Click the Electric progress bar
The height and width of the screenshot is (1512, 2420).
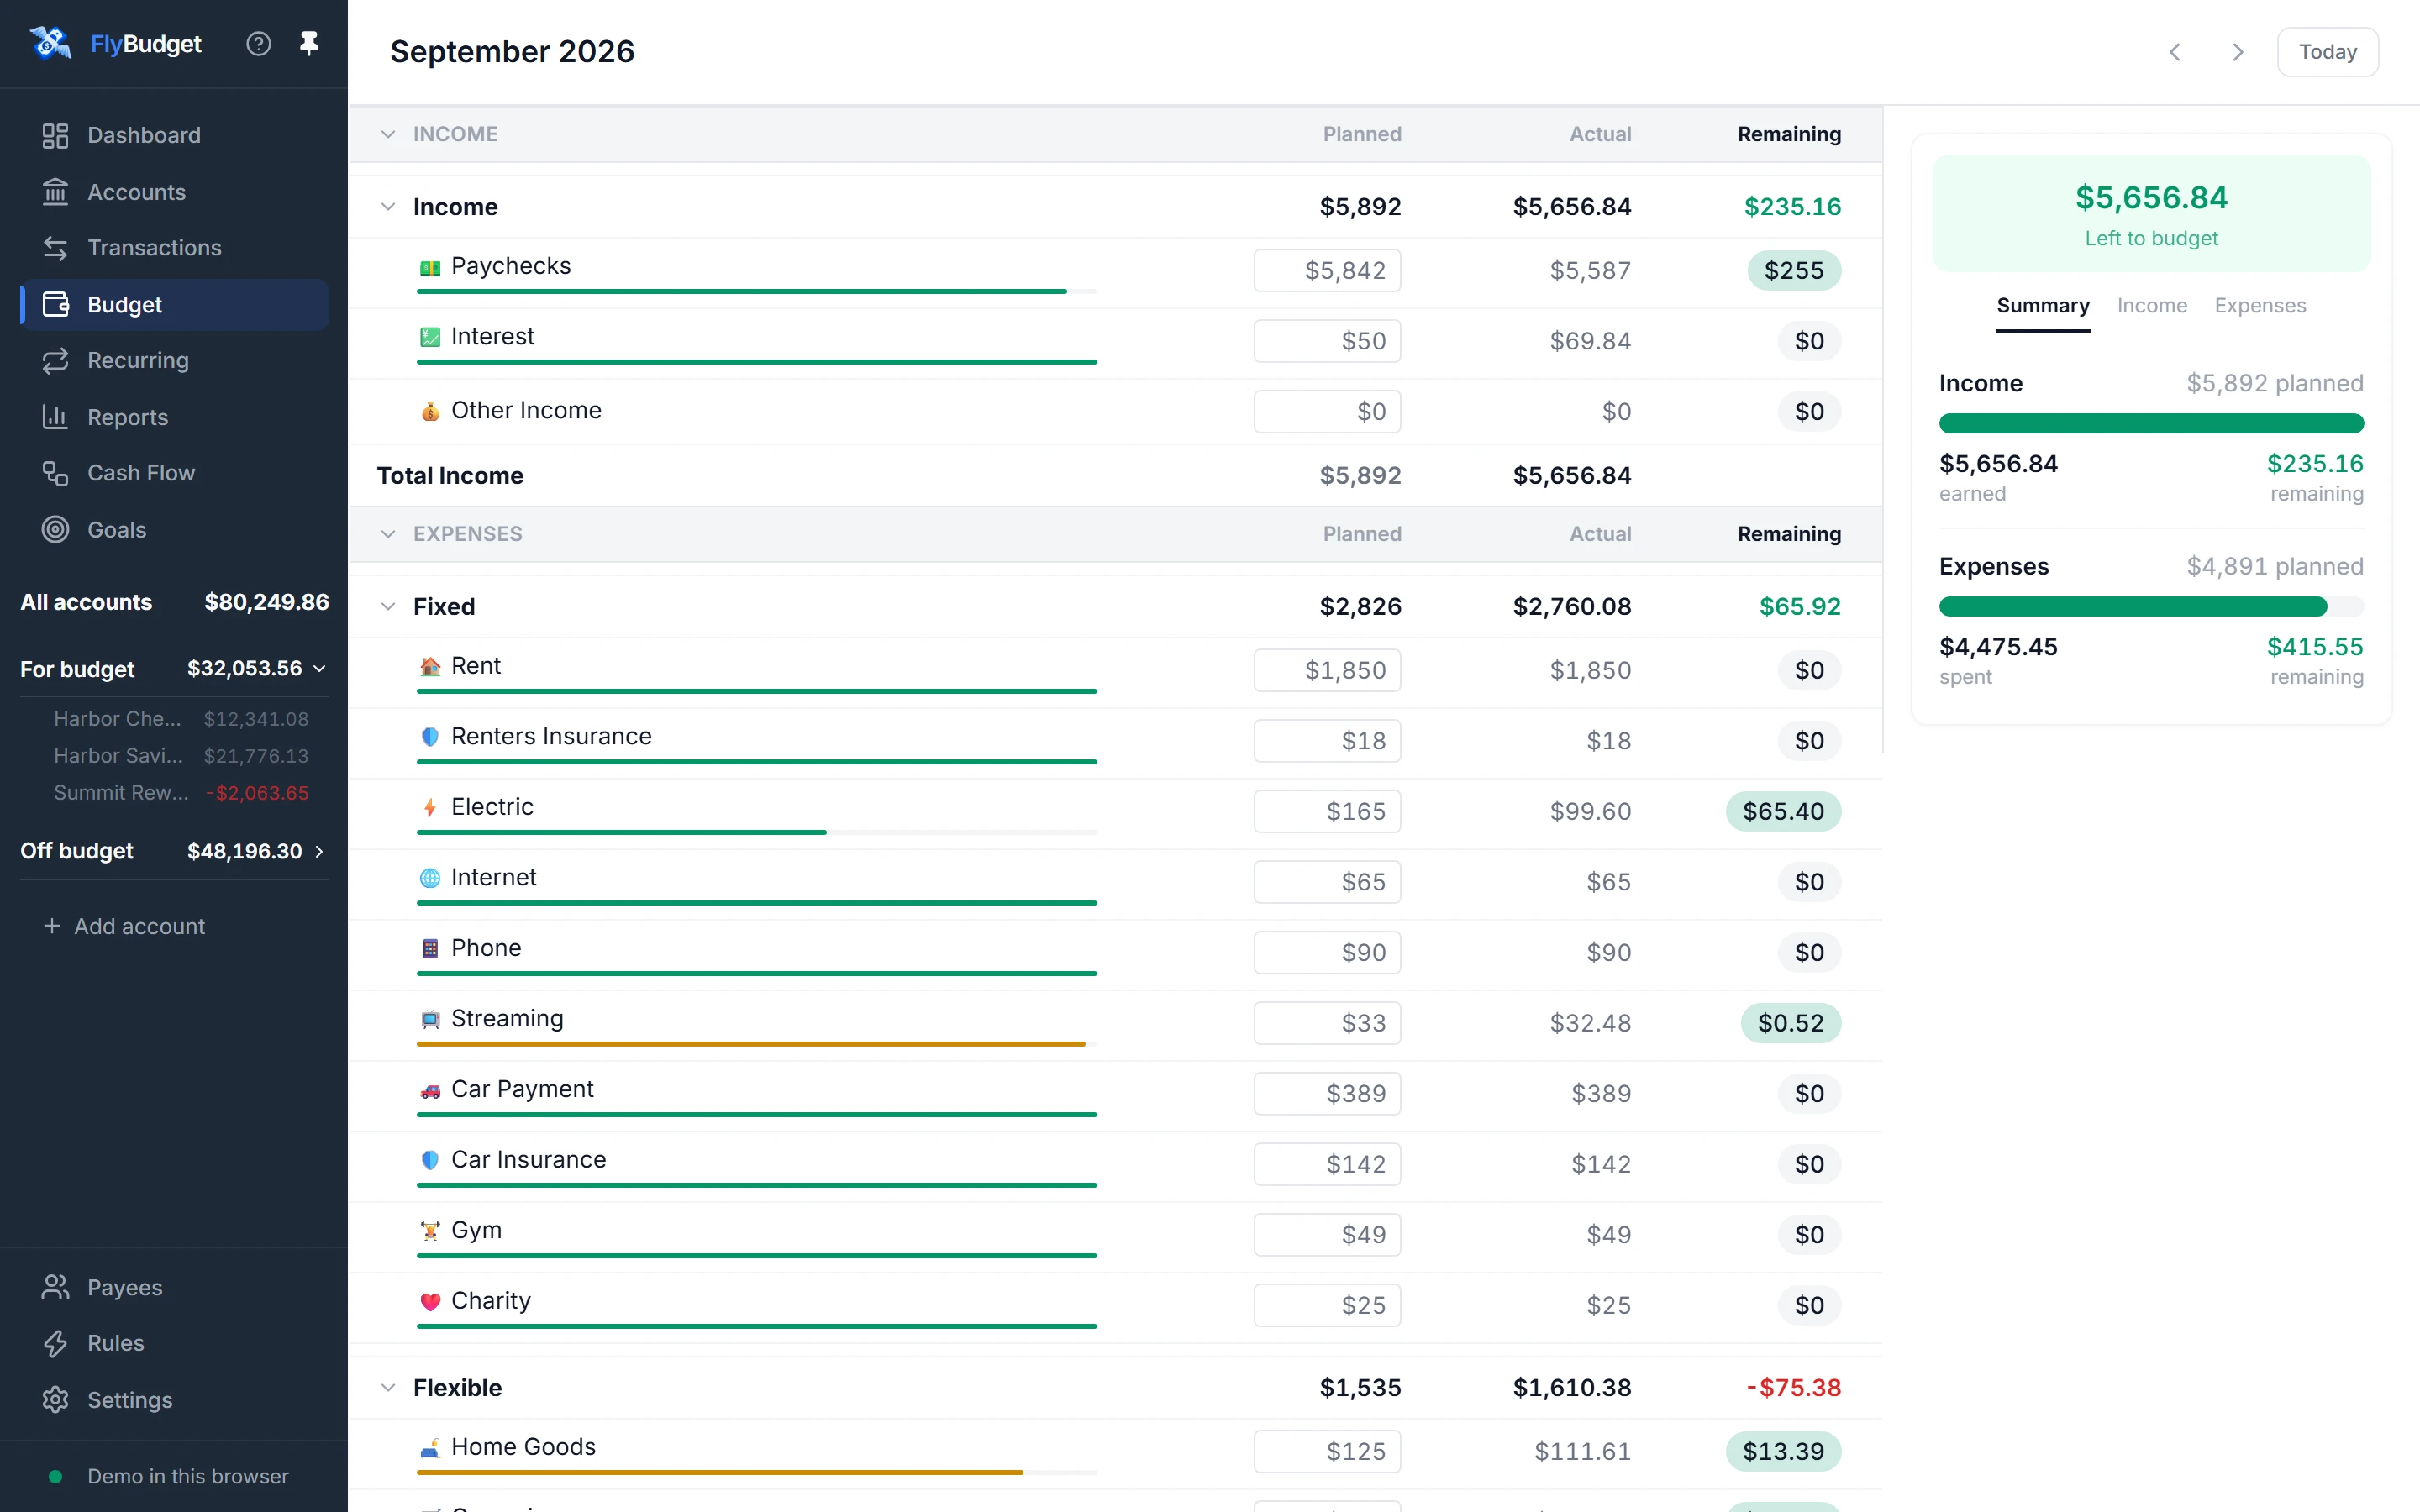(x=756, y=832)
